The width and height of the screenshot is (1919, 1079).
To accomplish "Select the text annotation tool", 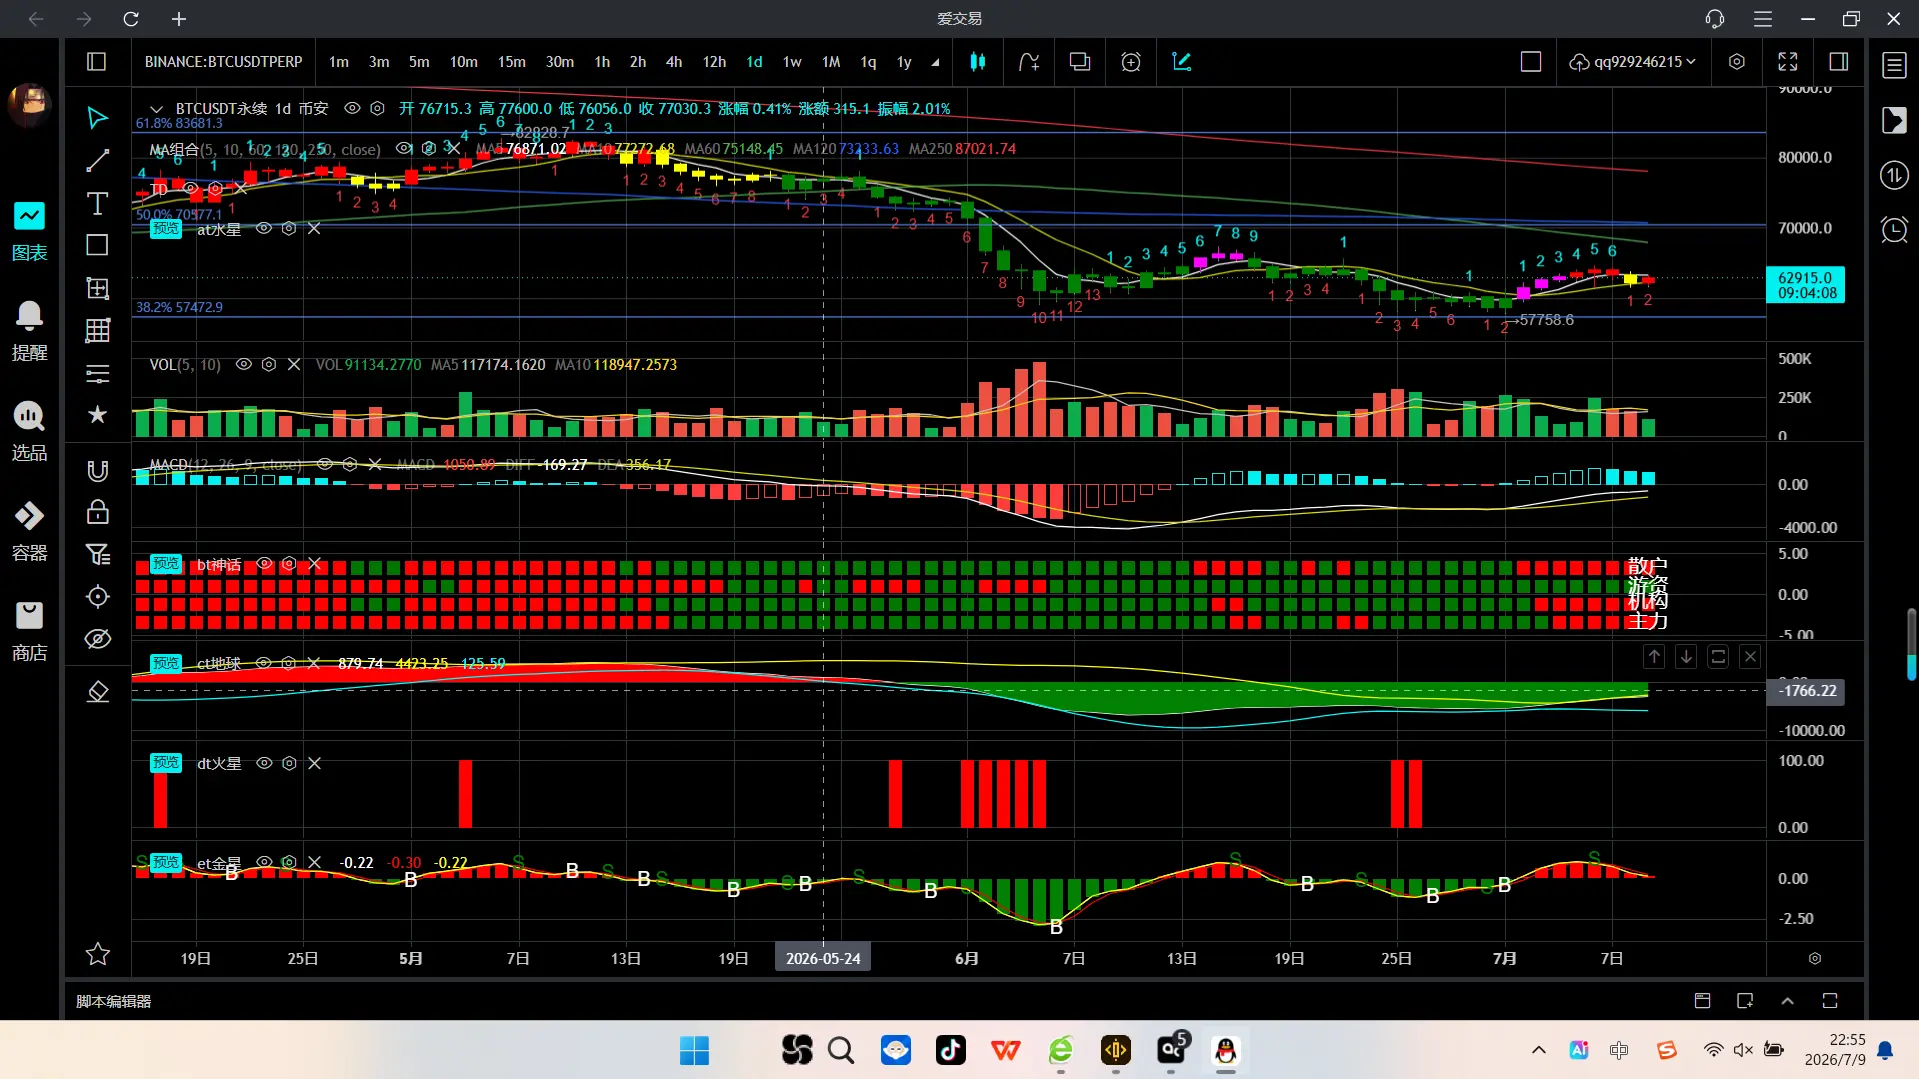I will tap(97, 204).
